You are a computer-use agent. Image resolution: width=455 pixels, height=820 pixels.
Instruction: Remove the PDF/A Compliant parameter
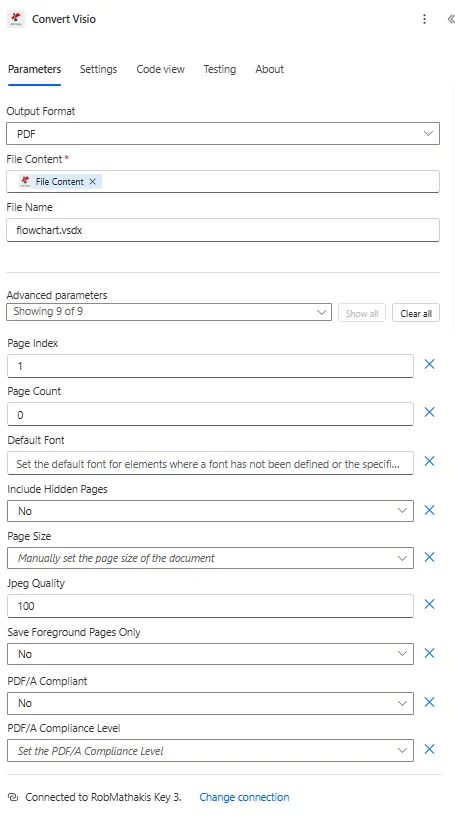point(429,702)
